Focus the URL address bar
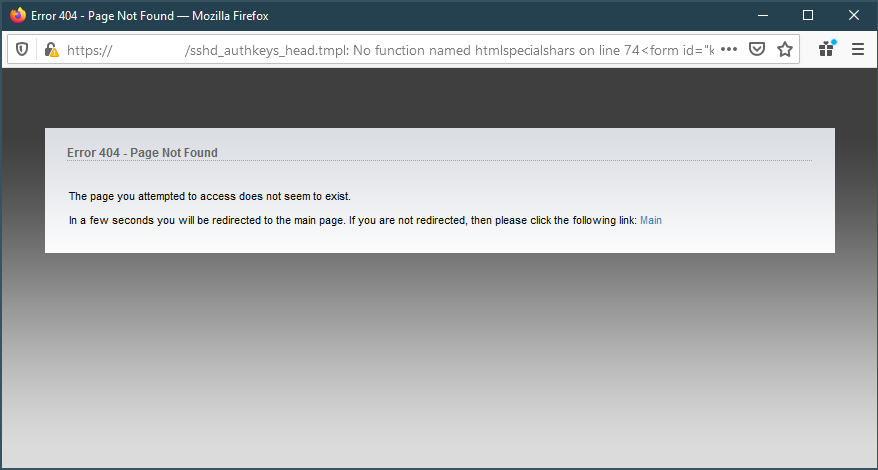The width and height of the screenshot is (878, 470). pos(400,49)
